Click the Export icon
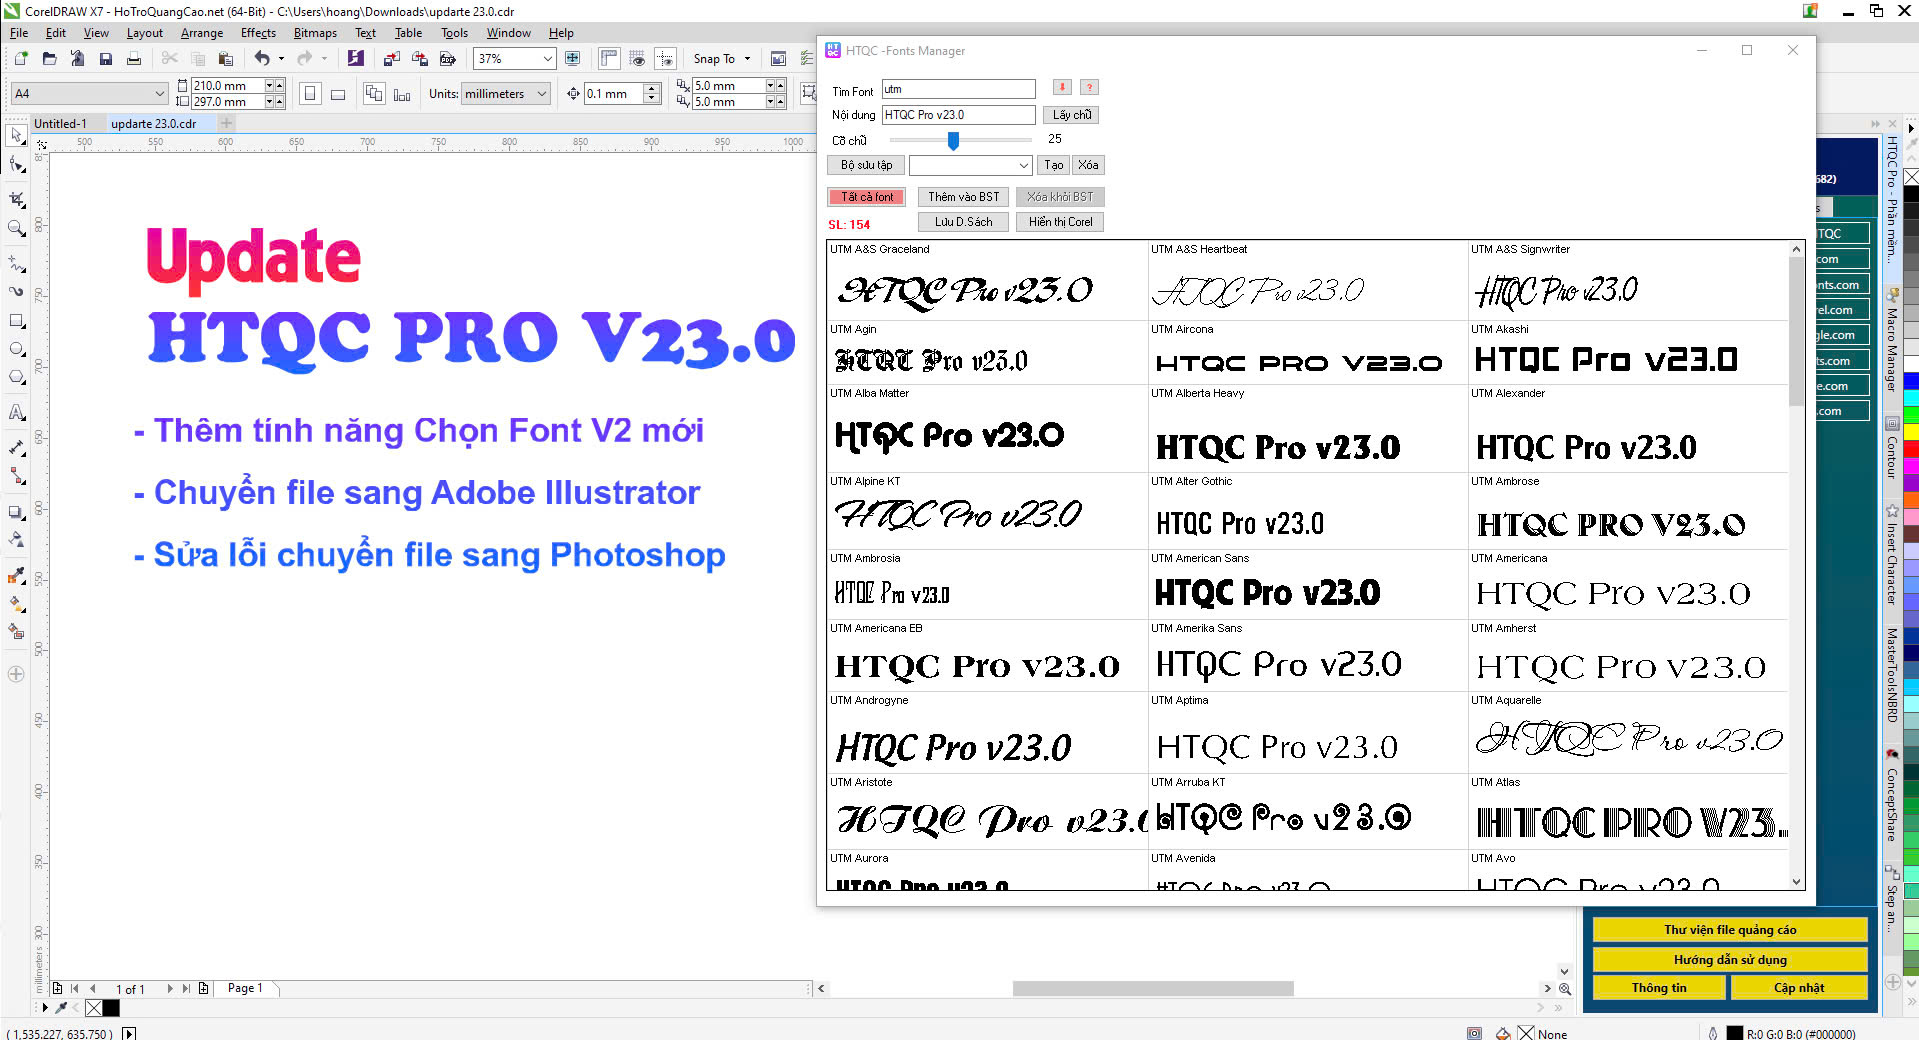This screenshot has width=1919, height=1040. [x=420, y=59]
